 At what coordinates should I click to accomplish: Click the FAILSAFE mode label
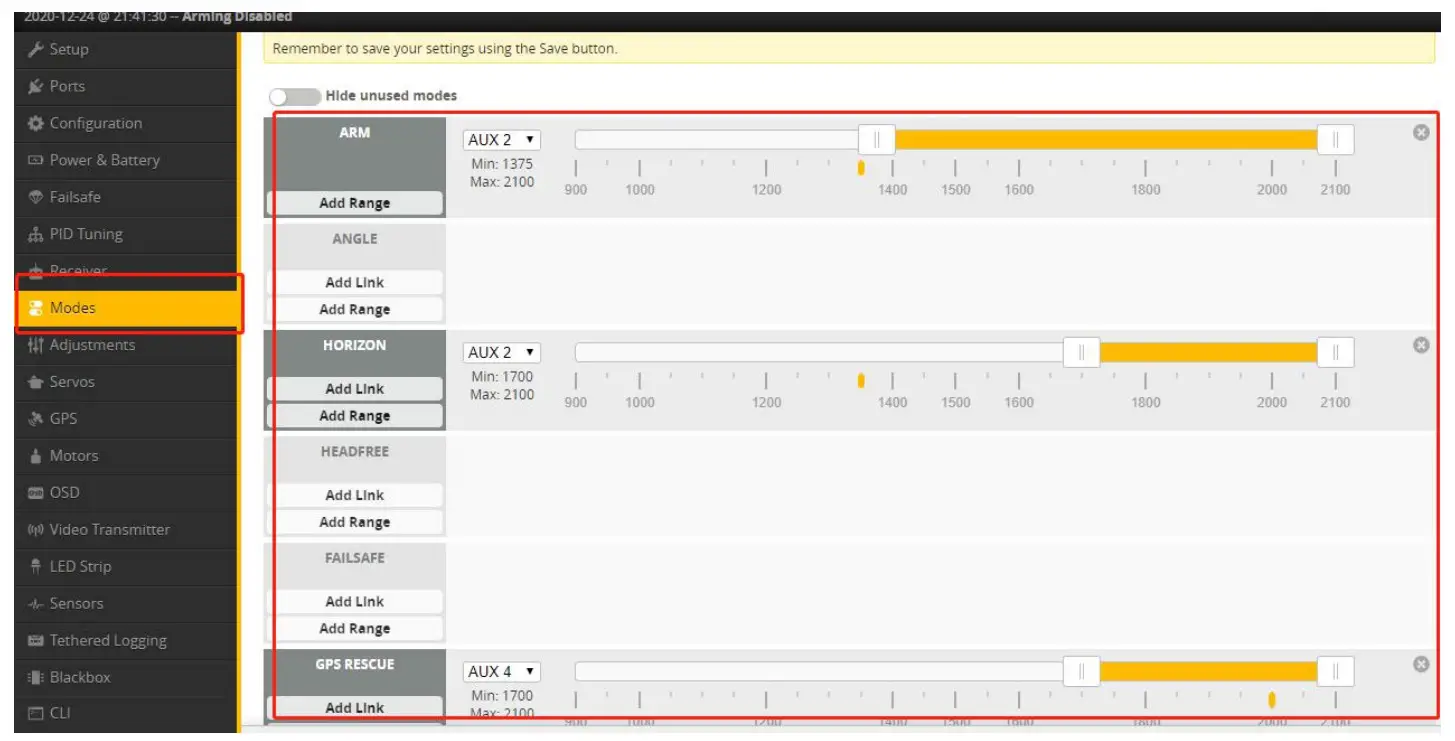point(355,558)
